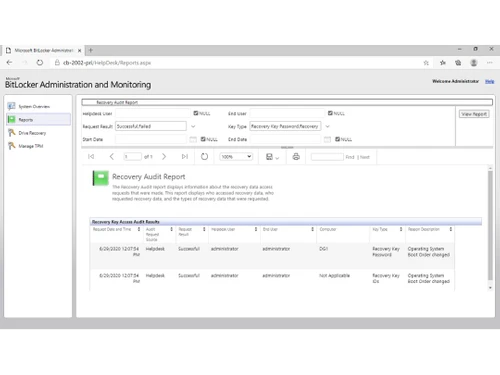500x375 pixels.
Task: Open the 100% zoom dropdown
Action: pyautogui.click(x=236, y=157)
